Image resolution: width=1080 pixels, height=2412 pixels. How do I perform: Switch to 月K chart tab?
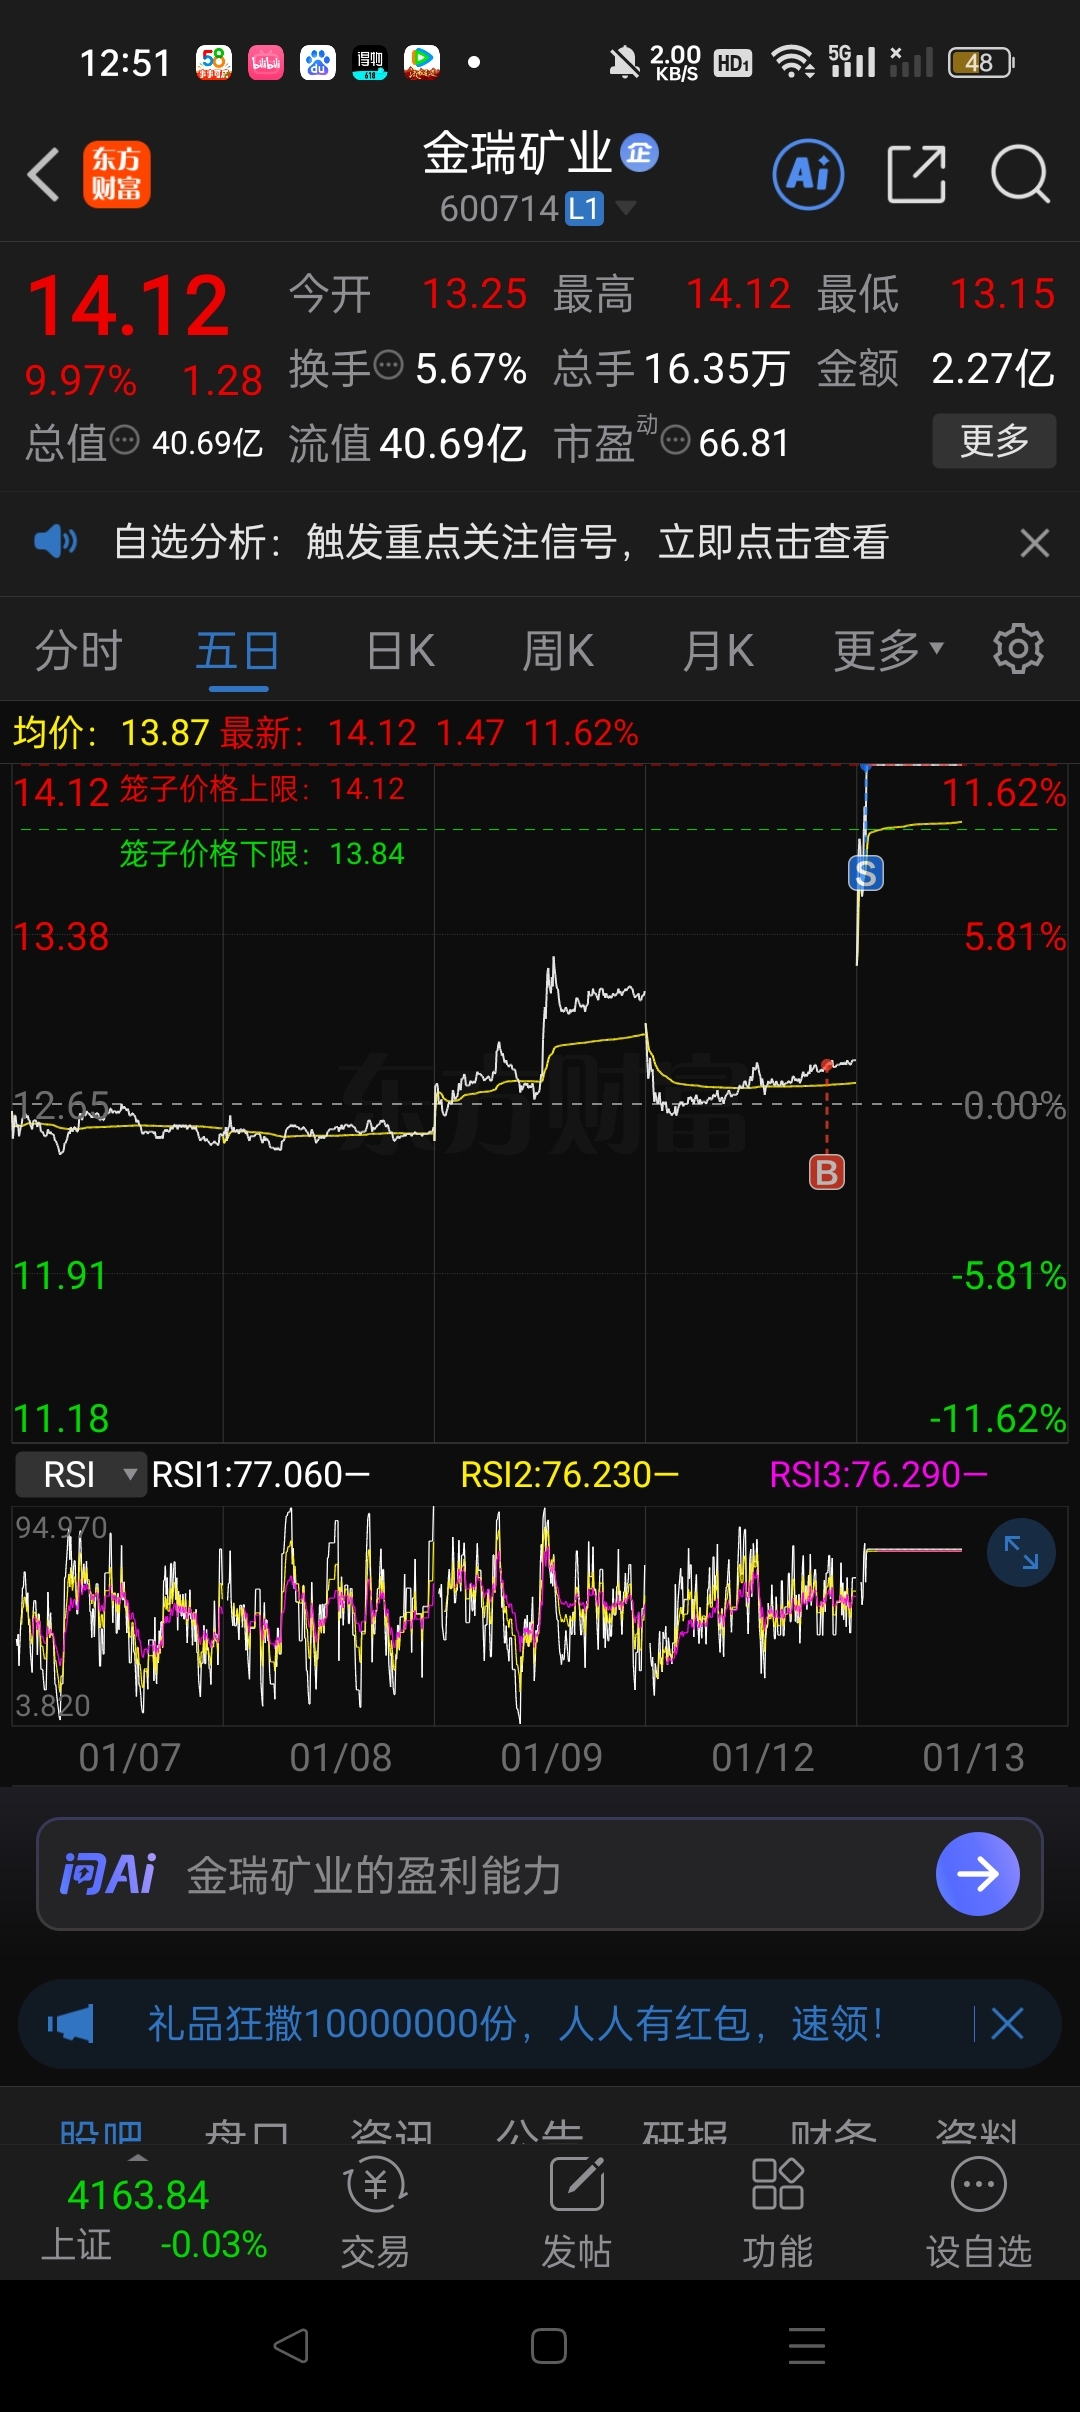[x=718, y=651]
